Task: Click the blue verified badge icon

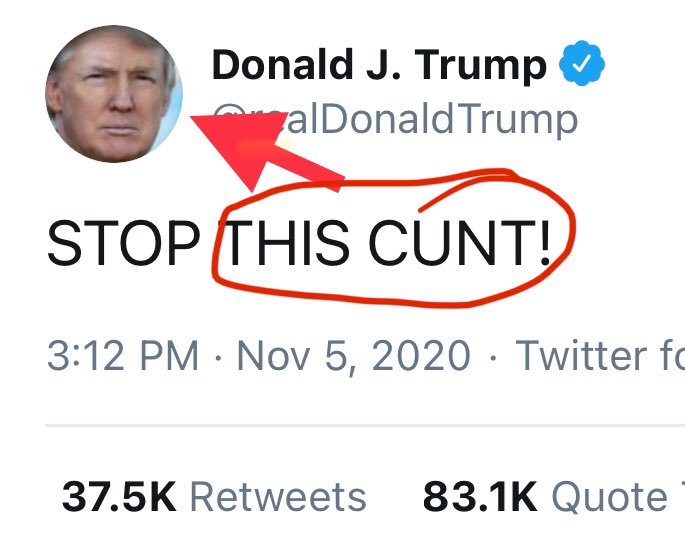Action: [x=582, y=63]
